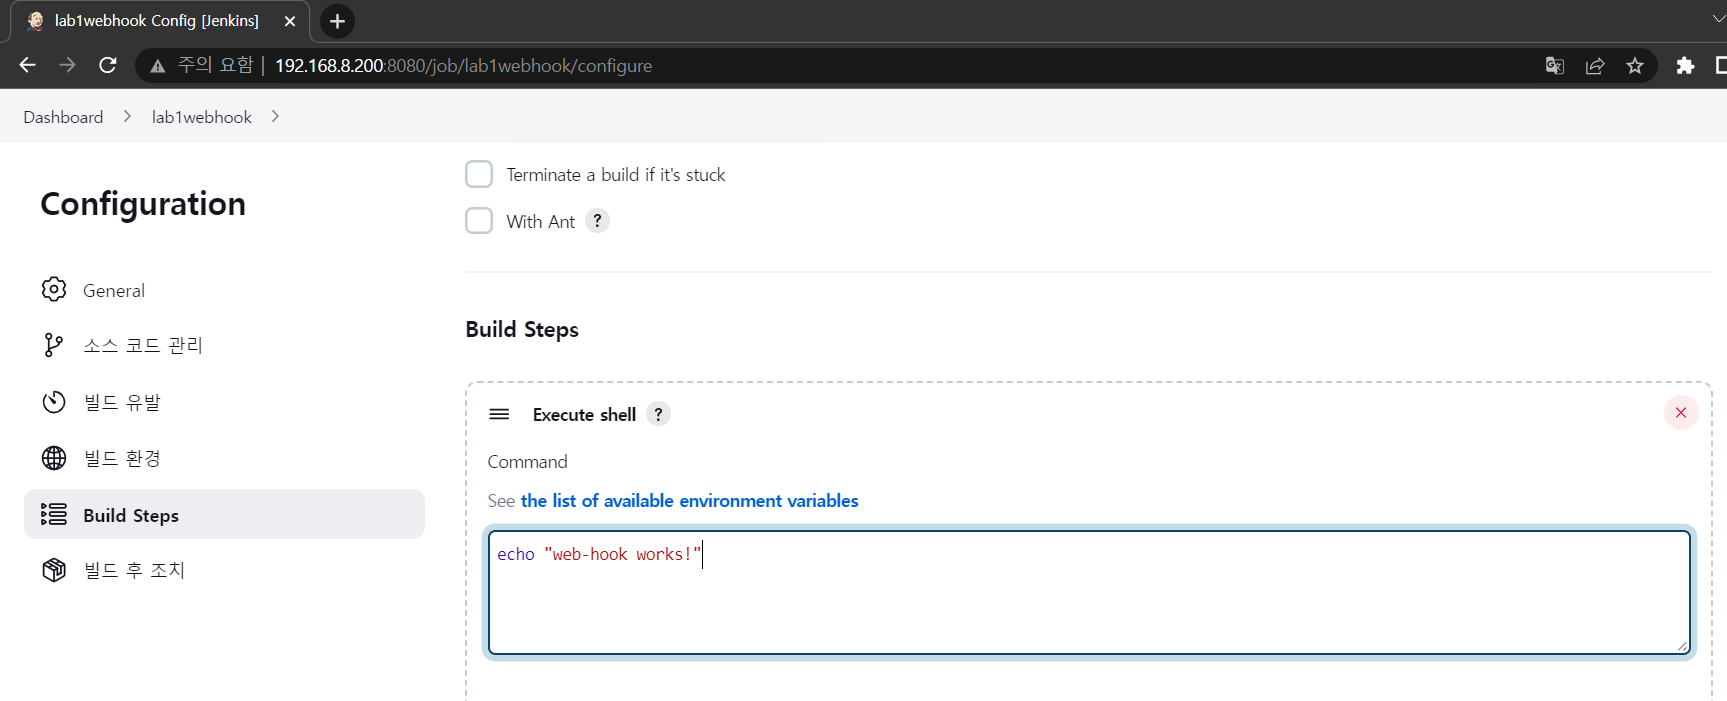Expand the Dashboard breadcrumb chevron
The width and height of the screenshot is (1727, 701).
coord(127,117)
